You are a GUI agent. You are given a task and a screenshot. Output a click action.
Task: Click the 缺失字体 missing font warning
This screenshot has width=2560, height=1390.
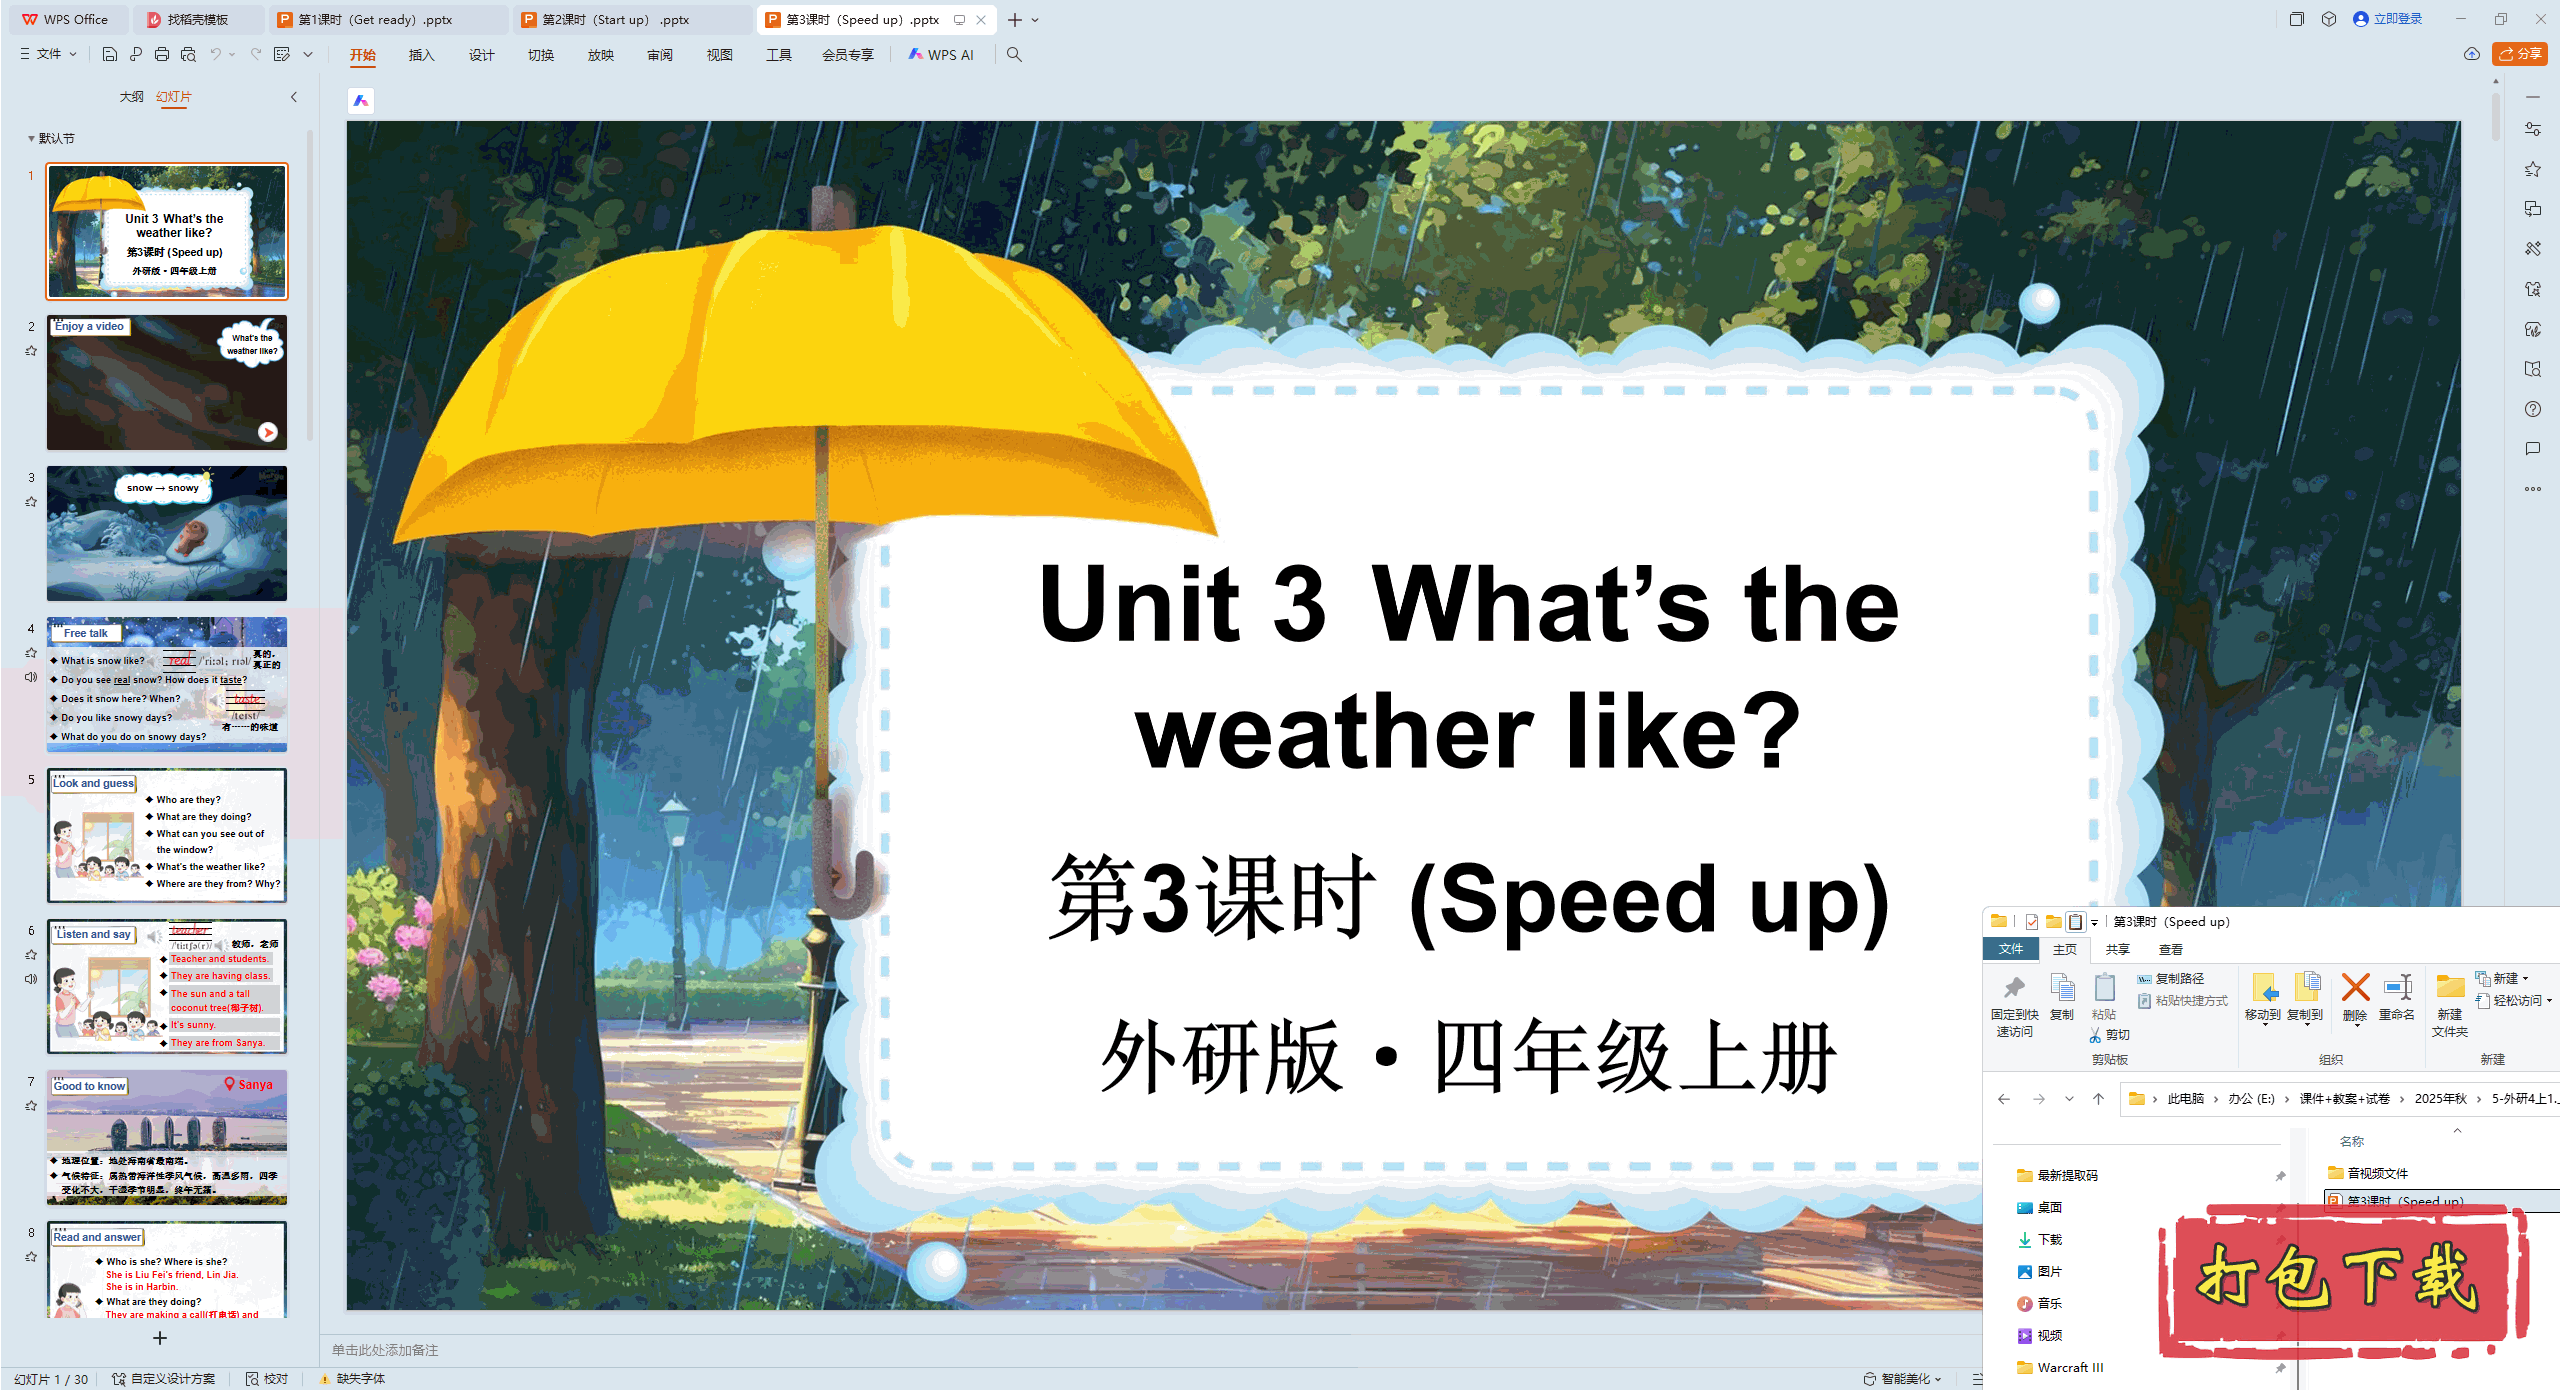(x=352, y=1379)
